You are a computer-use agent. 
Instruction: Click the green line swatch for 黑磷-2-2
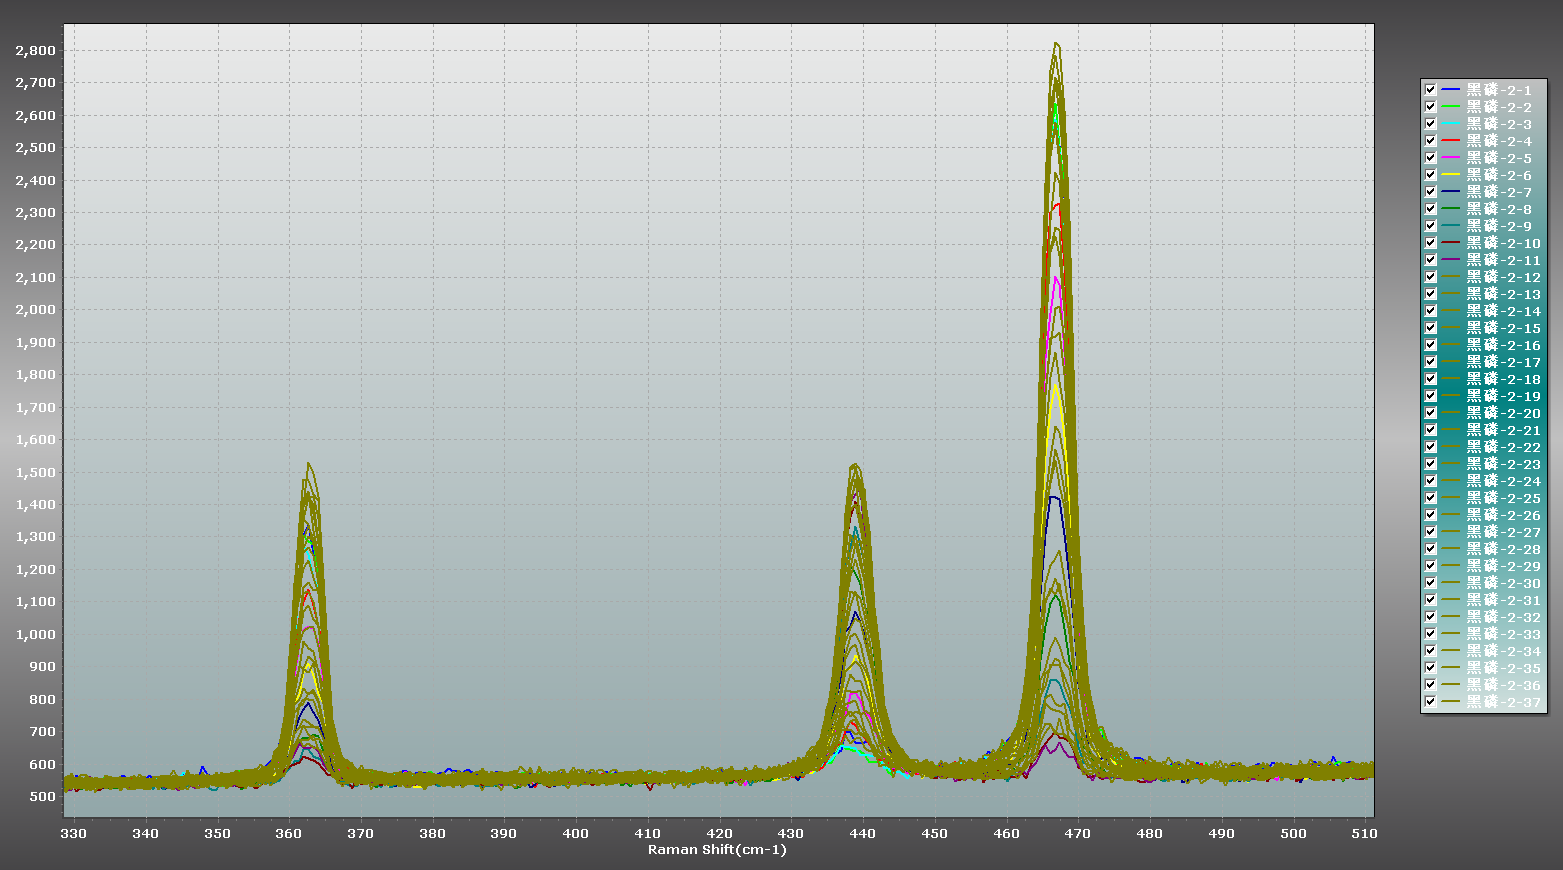(1450, 107)
